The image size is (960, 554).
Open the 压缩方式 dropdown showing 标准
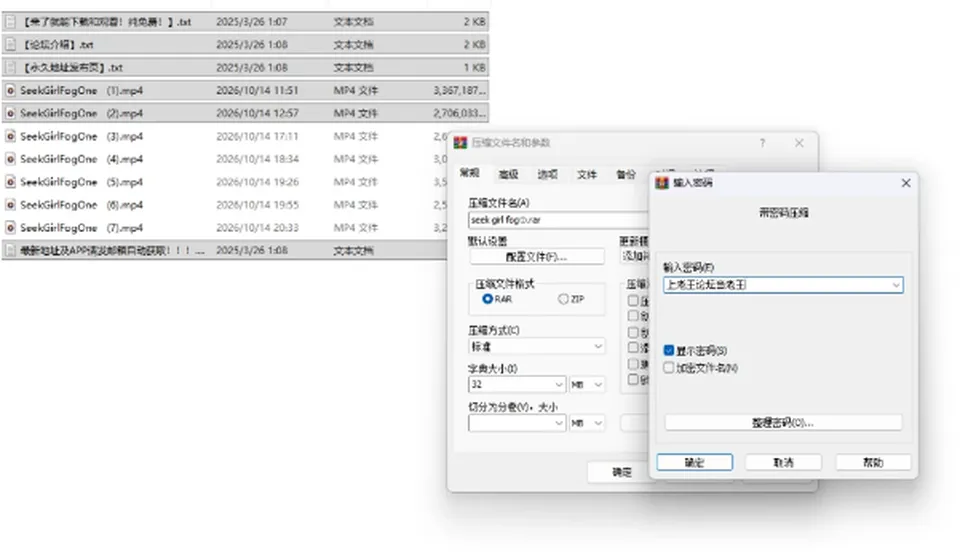coord(536,346)
